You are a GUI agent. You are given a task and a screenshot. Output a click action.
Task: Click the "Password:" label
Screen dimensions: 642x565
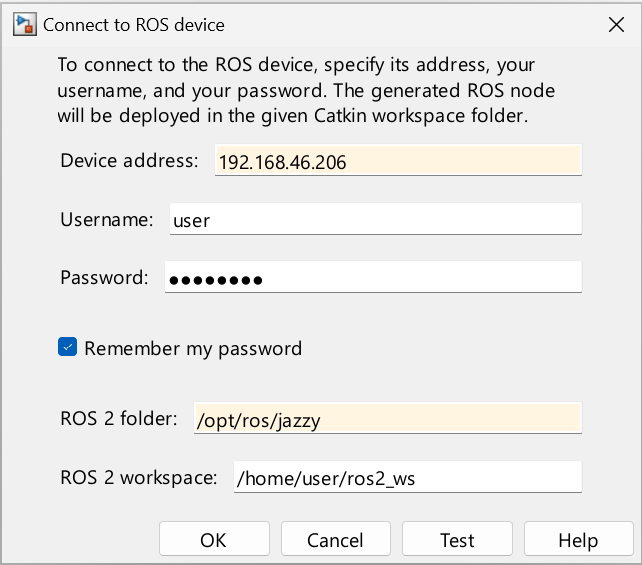[x=104, y=277]
